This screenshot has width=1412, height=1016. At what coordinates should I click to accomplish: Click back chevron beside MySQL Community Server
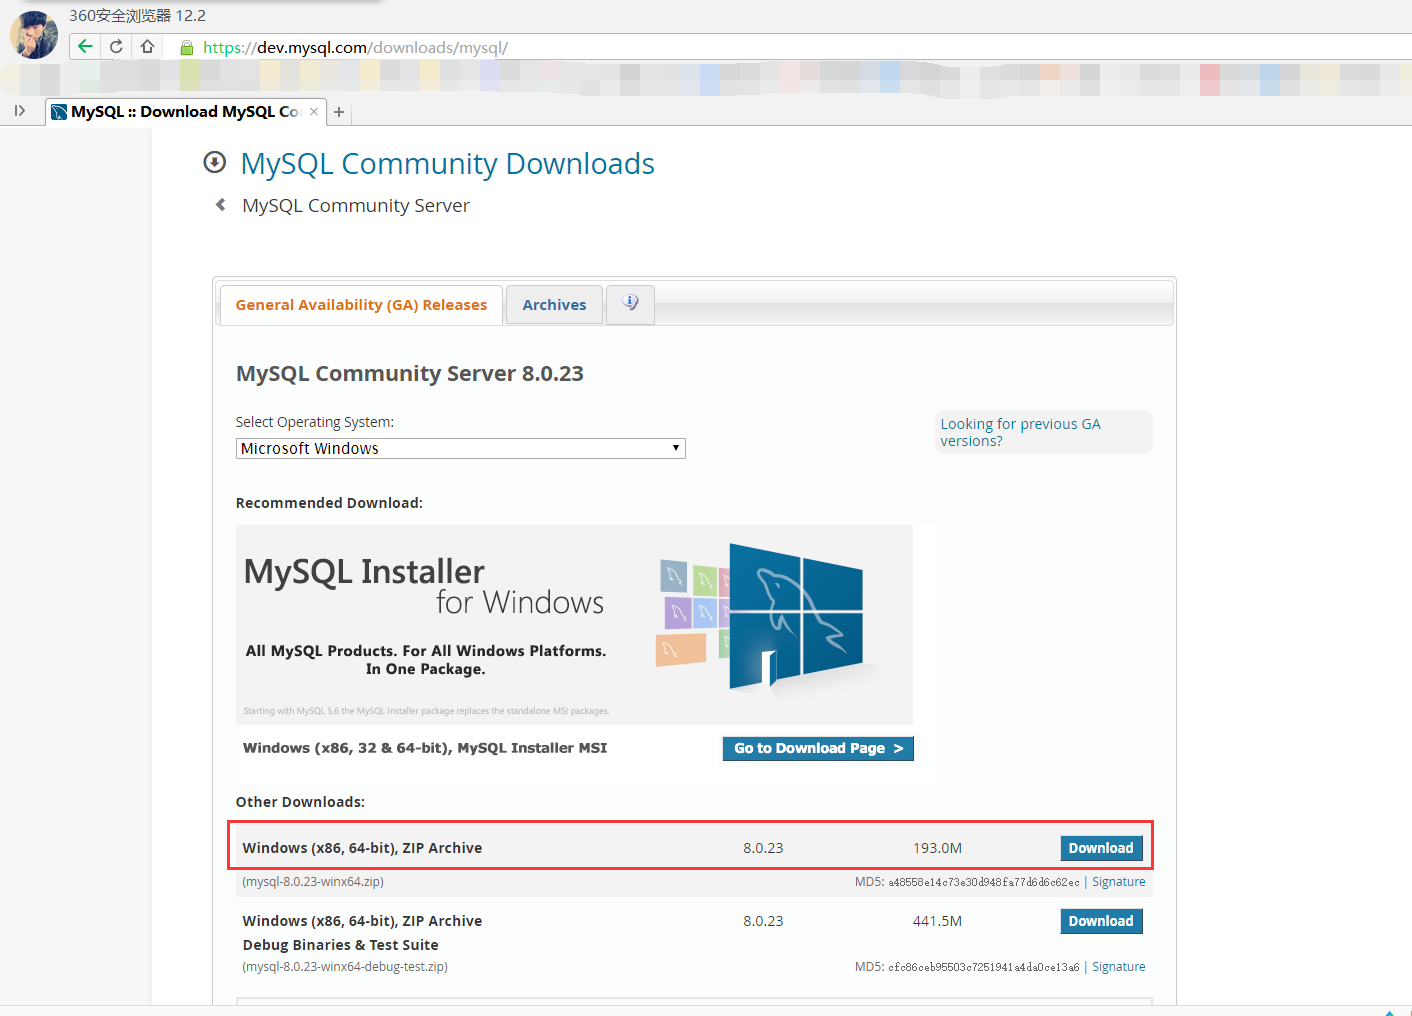click(x=221, y=205)
